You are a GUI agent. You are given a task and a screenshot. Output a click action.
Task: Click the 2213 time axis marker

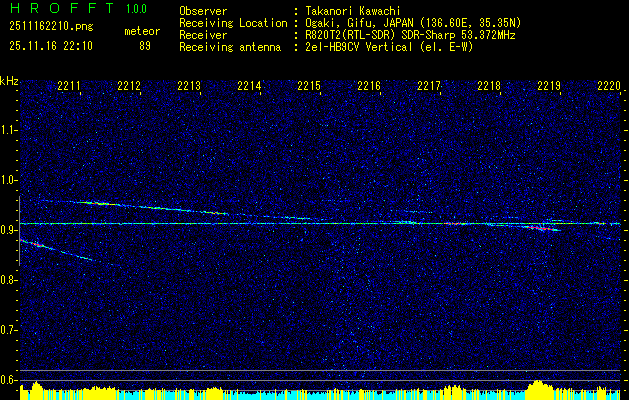coord(189,86)
